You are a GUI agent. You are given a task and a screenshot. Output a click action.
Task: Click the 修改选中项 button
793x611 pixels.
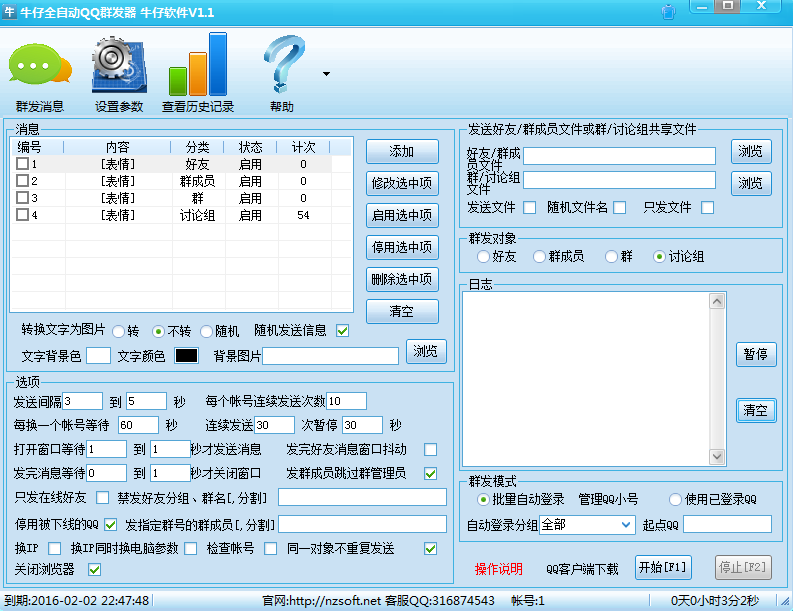[402, 183]
